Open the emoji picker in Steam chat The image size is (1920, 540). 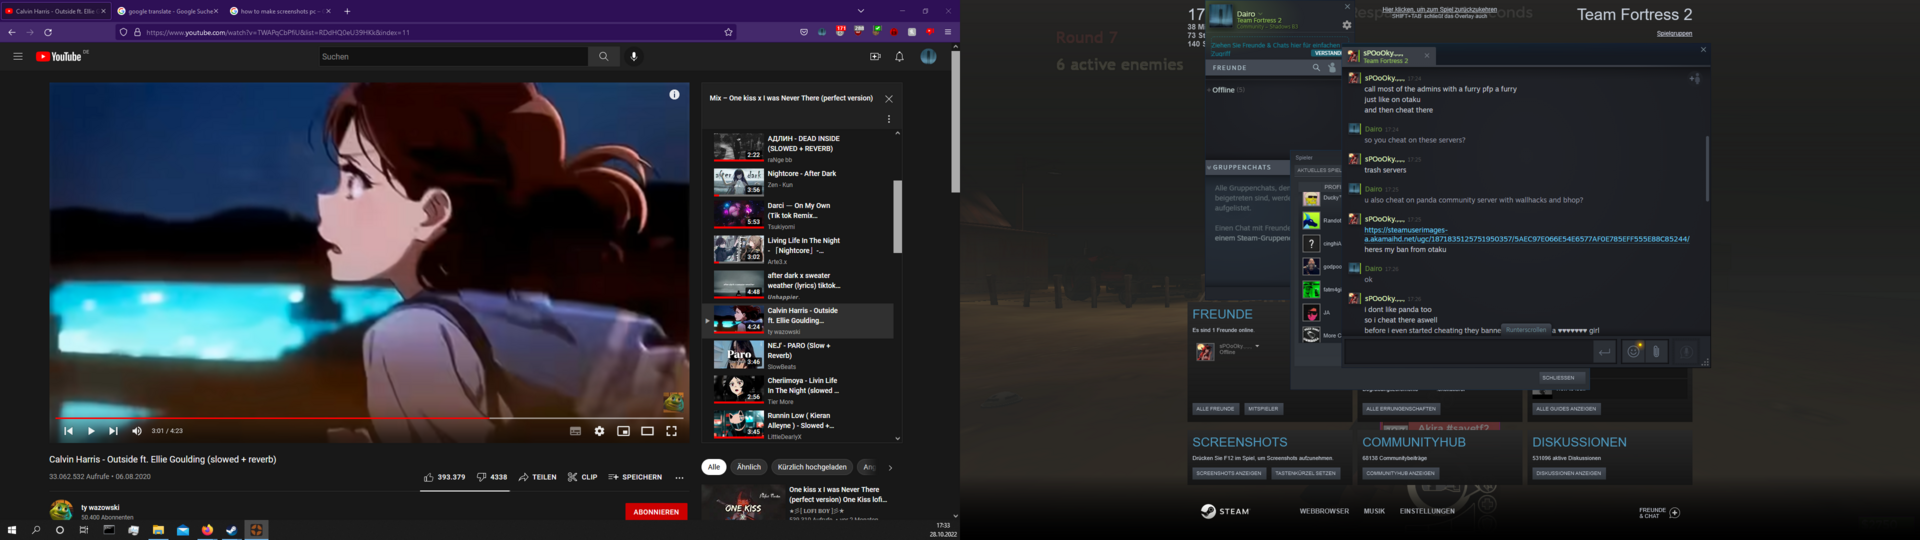[x=1633, y=351]
